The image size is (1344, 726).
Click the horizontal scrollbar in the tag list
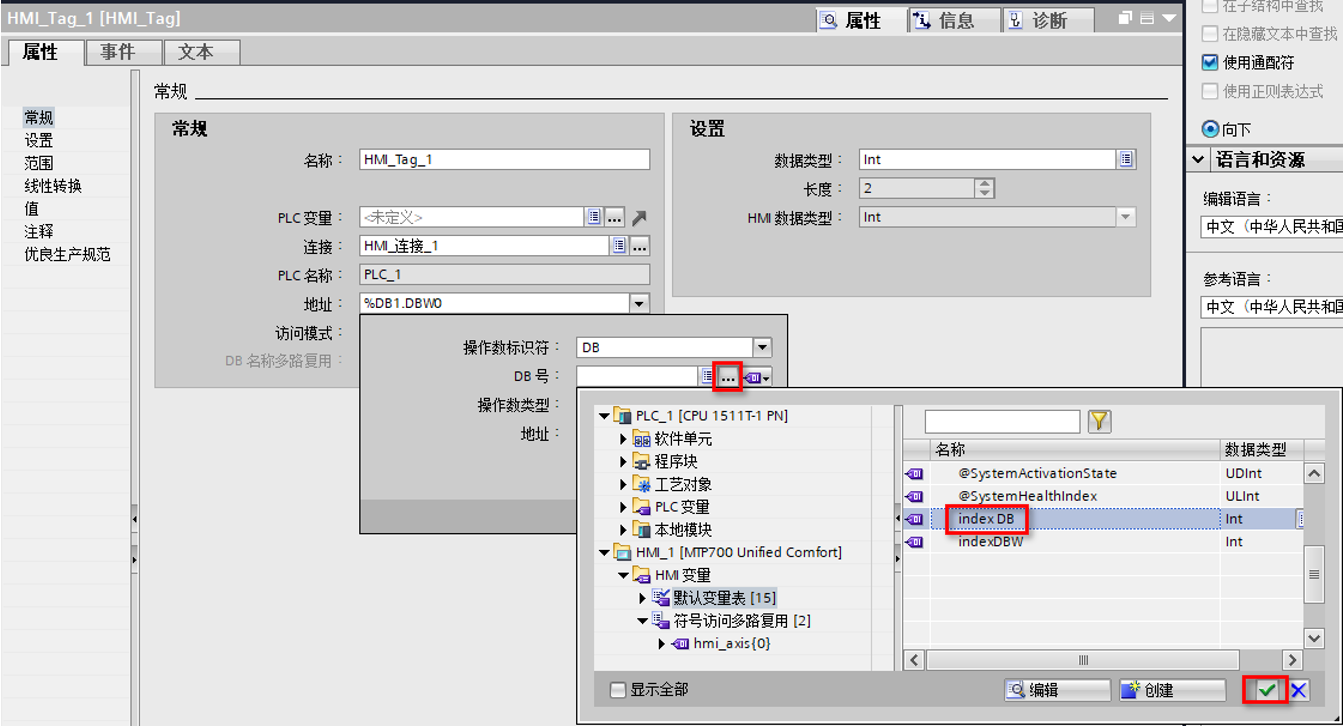click(x=1082, y=660)
